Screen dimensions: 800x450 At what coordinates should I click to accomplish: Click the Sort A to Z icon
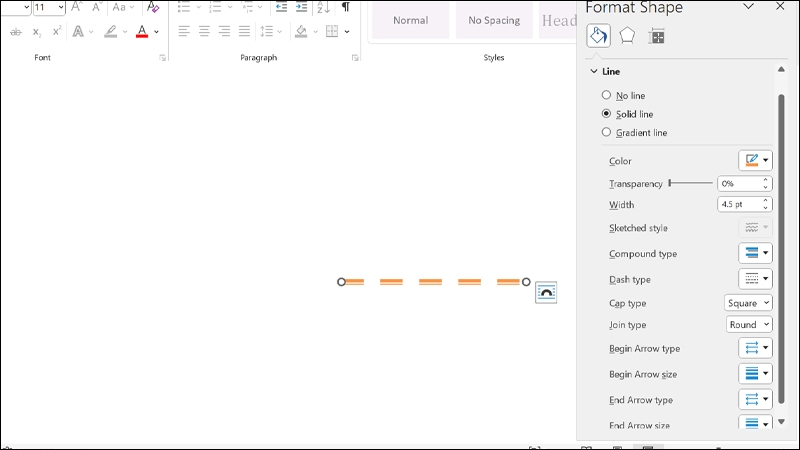[x=323, y=7]
